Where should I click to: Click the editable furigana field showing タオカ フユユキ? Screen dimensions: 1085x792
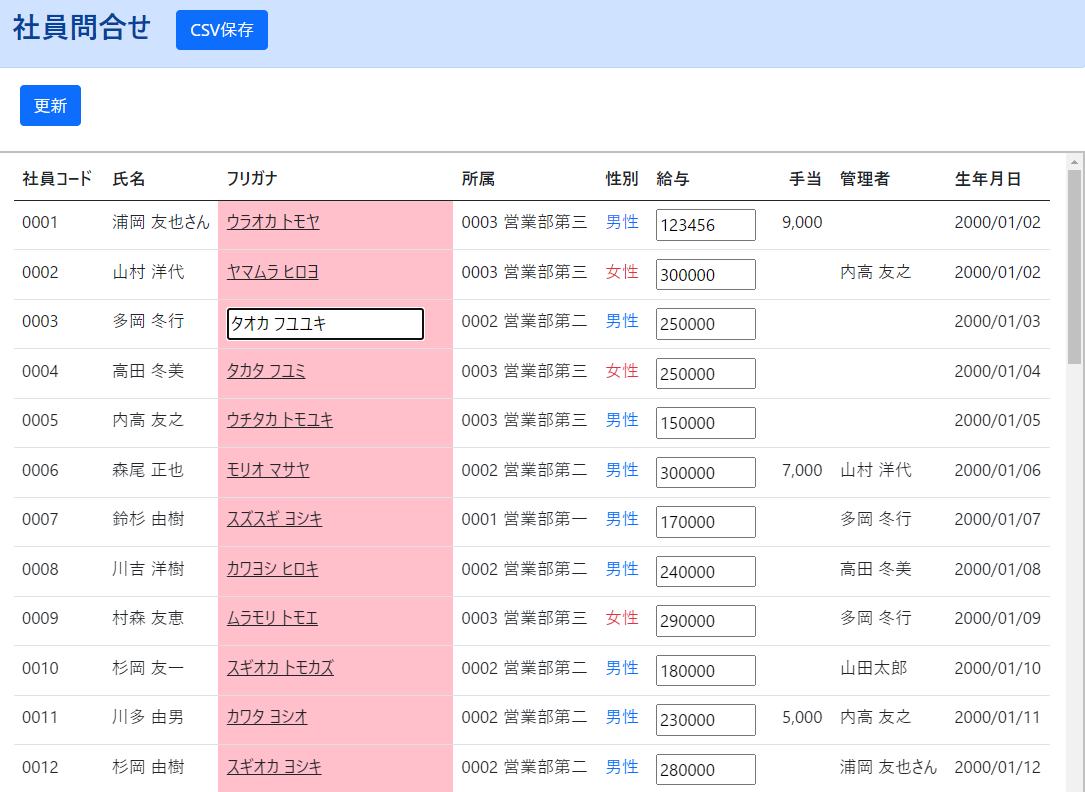[x=324, y=323]
